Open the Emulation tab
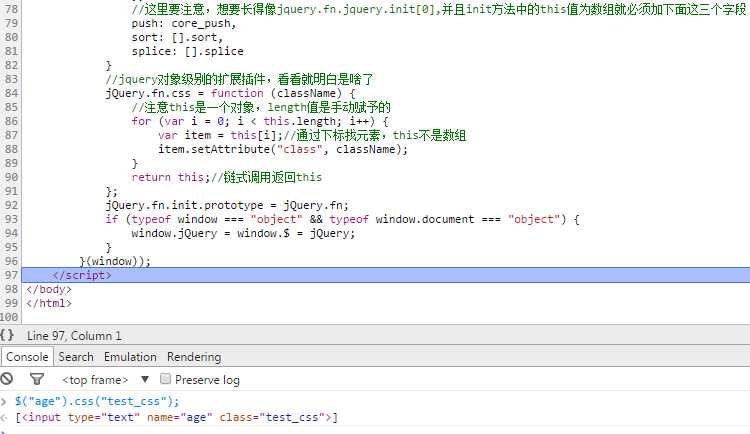This screenshot has width=750, height=434. 130,357
